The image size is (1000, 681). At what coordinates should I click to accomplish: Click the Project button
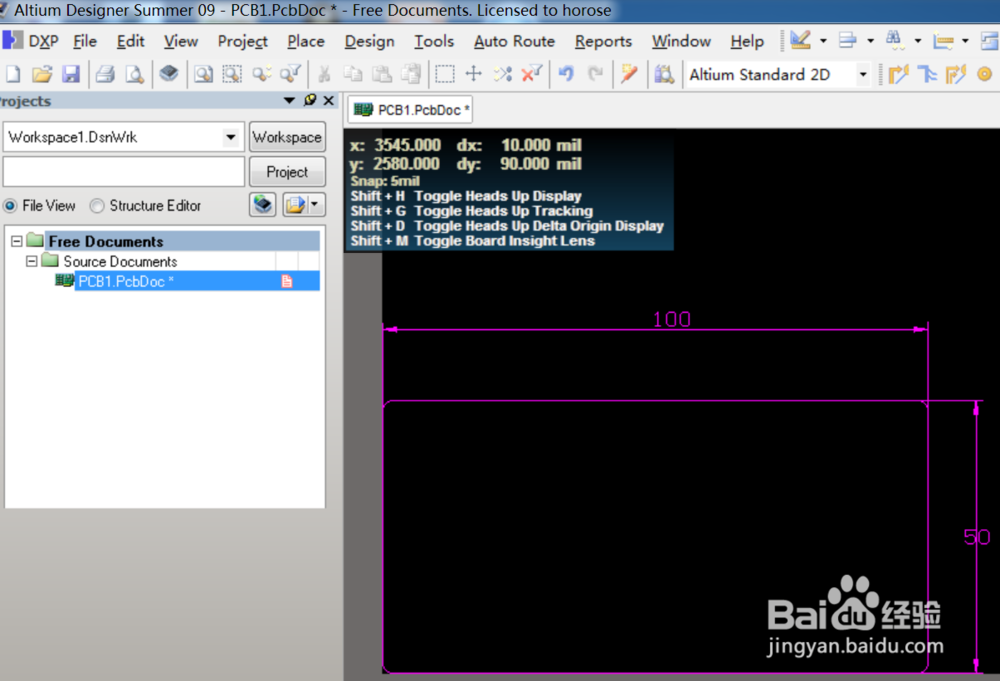click(x=287, y=172)
